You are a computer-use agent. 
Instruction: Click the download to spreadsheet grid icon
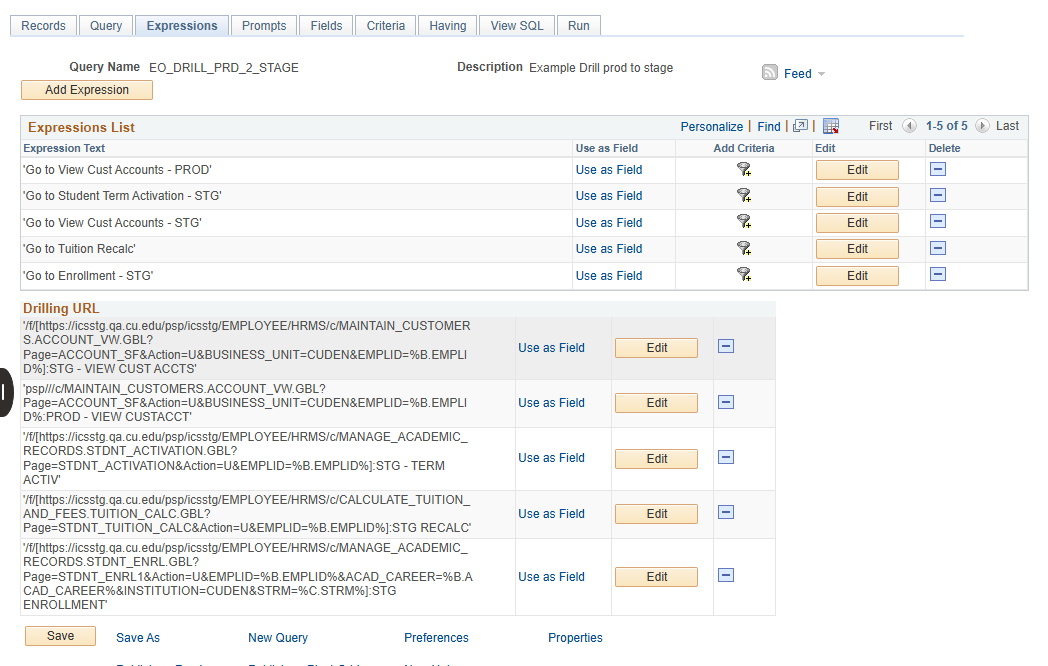[831, 126]
